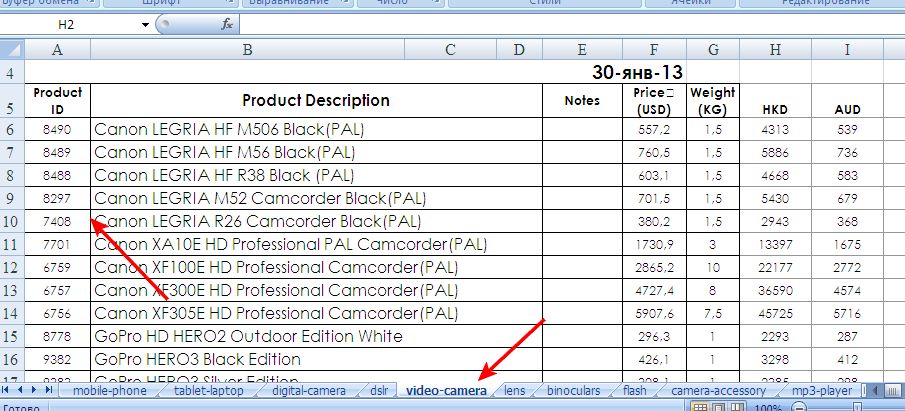Click the Price (USD) header cell
The width and height of the screenshot is (905, 411).
tap(654, 100)
